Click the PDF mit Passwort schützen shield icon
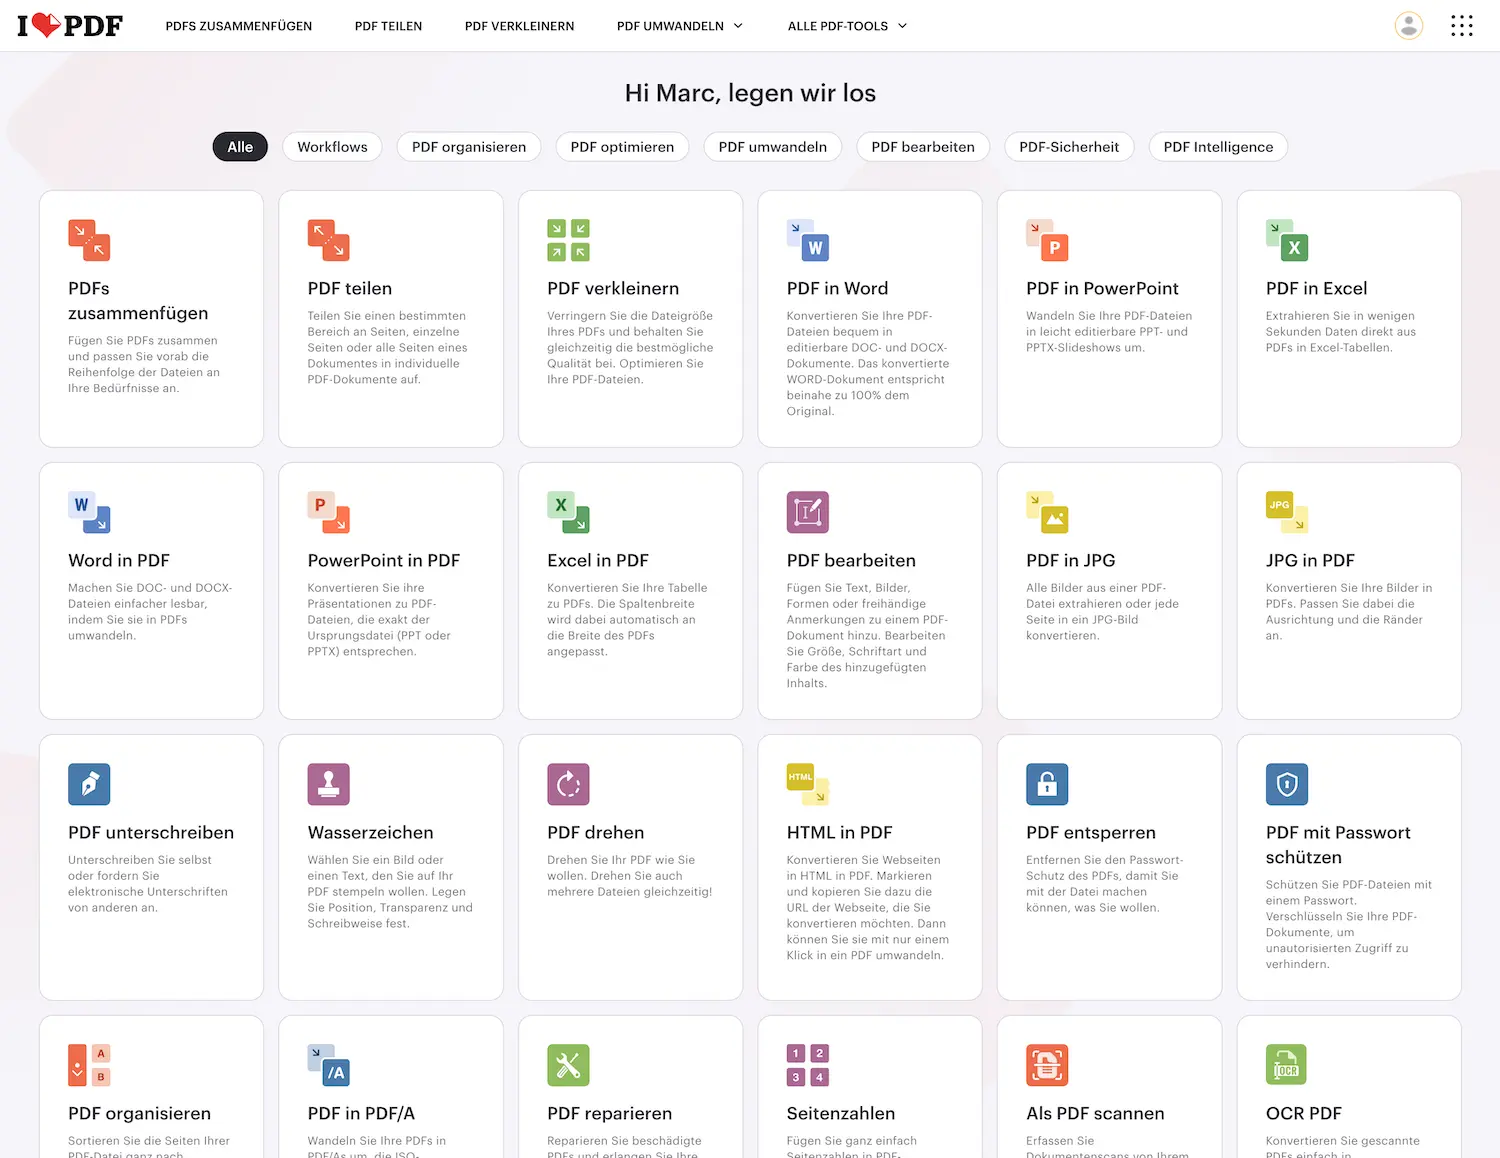 click(1287, 784)
